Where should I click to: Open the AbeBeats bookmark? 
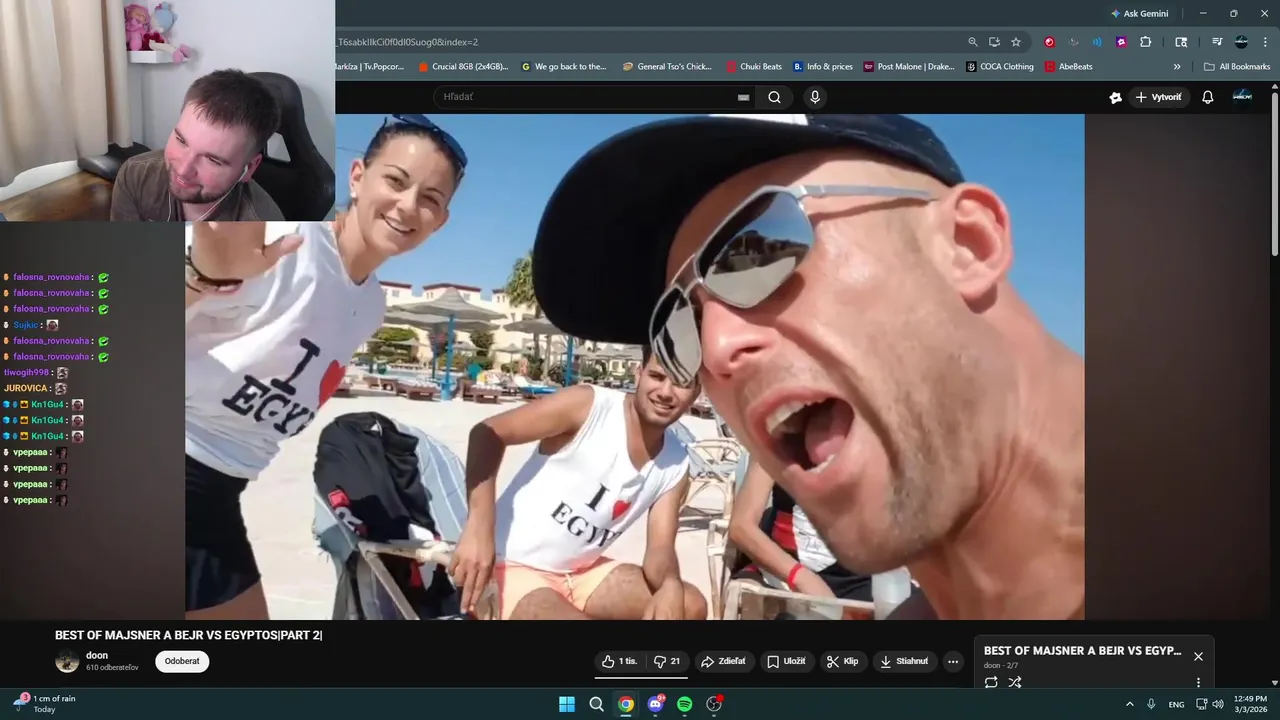[x=1069, y=67]
